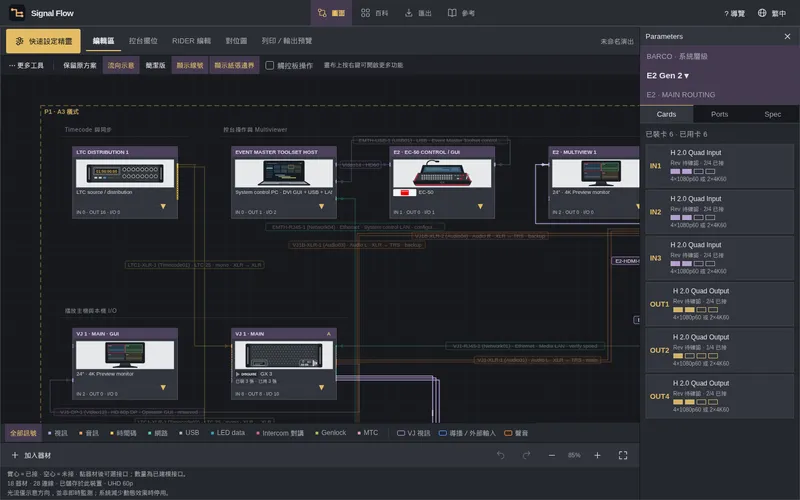This screenshot has width=800, height=500.
Task: Toggle the VJ 視訊 group filter
Action: point(414,433)
